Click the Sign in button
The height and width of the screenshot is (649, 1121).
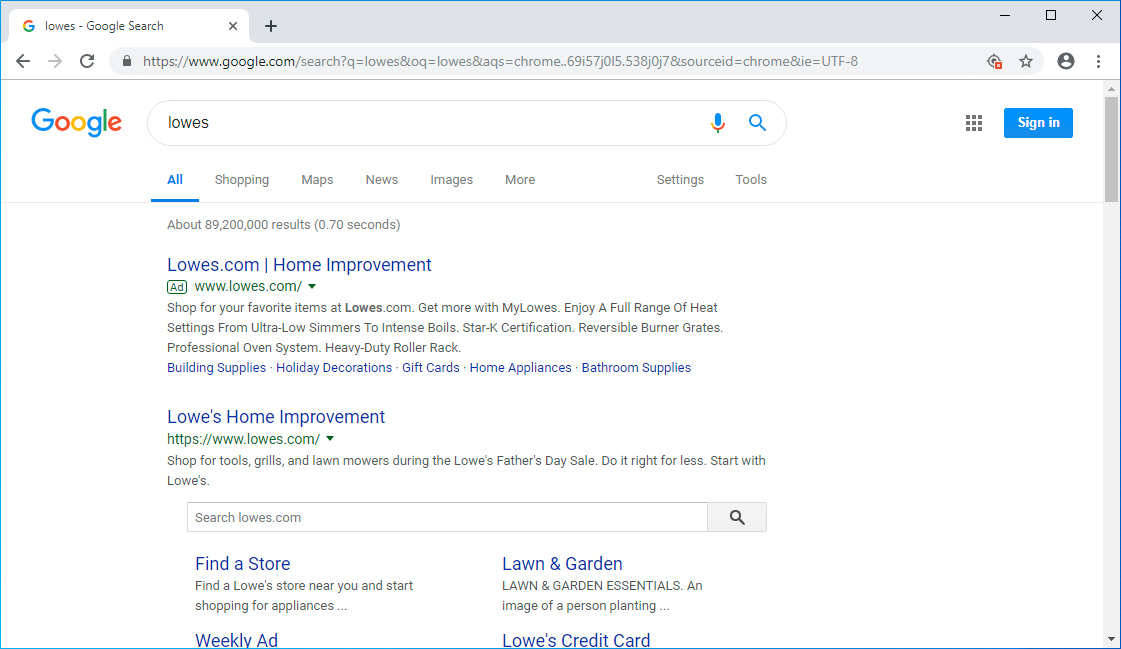[1038, 123]
